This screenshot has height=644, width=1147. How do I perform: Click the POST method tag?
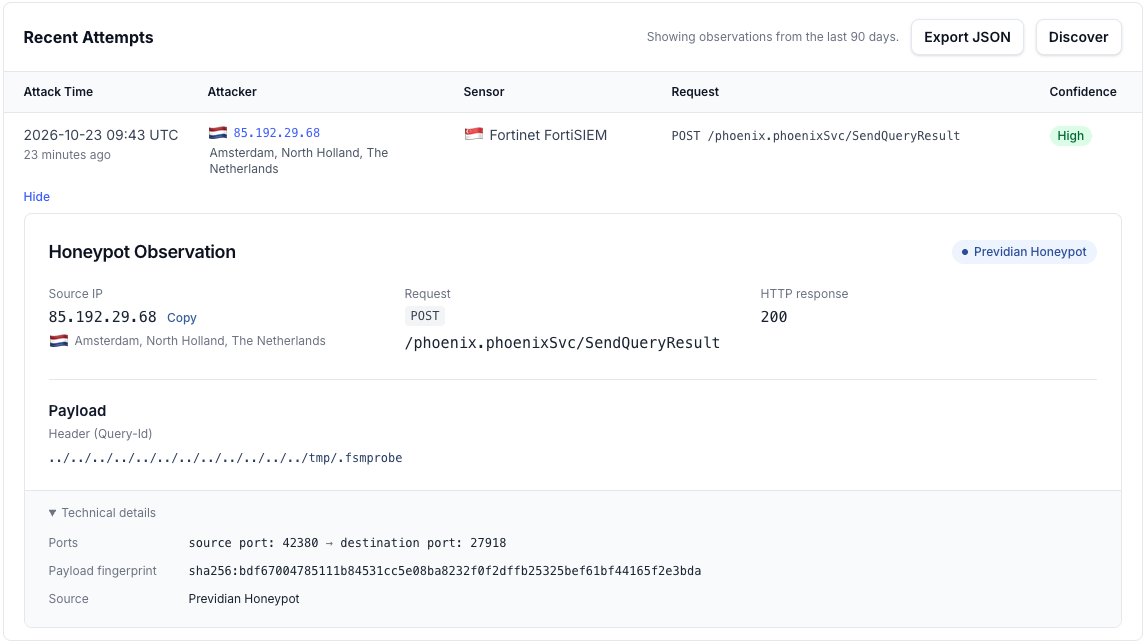(x=425, y=316)
